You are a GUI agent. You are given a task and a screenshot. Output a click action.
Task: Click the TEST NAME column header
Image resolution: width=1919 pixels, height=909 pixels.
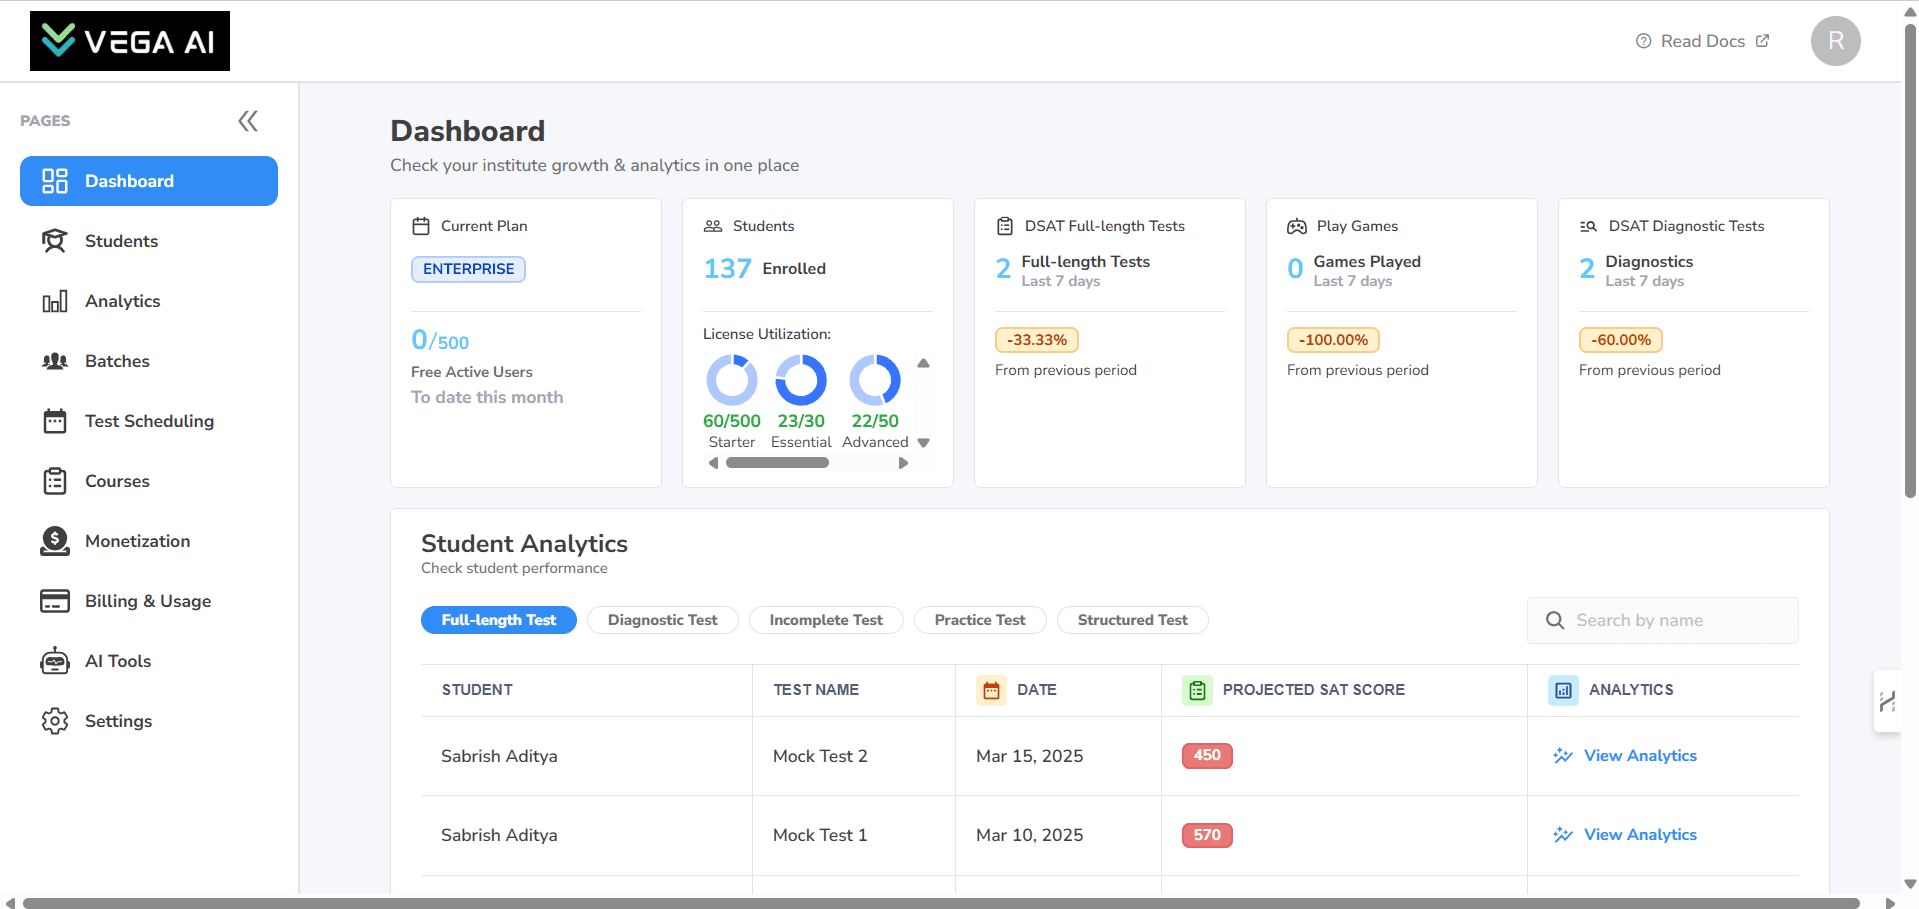pos(816,690)
